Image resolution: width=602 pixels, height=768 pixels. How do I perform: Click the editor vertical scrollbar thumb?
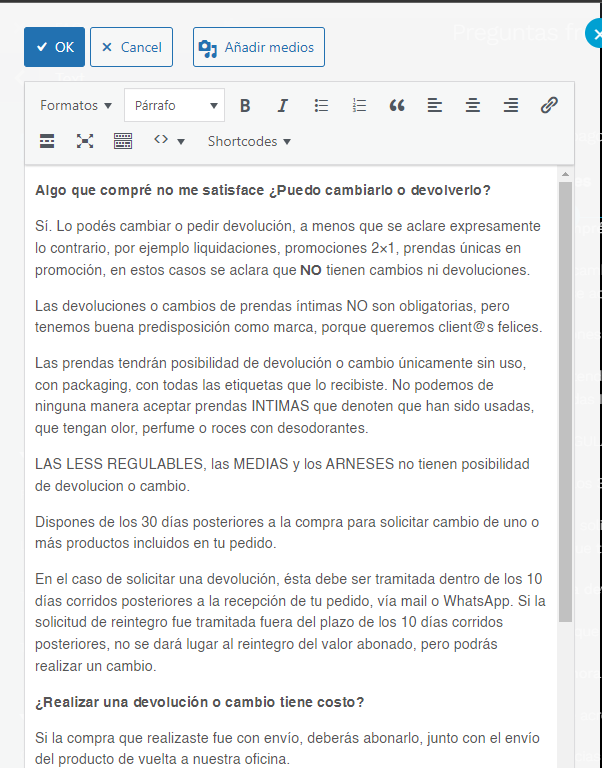tap(565, 402)
